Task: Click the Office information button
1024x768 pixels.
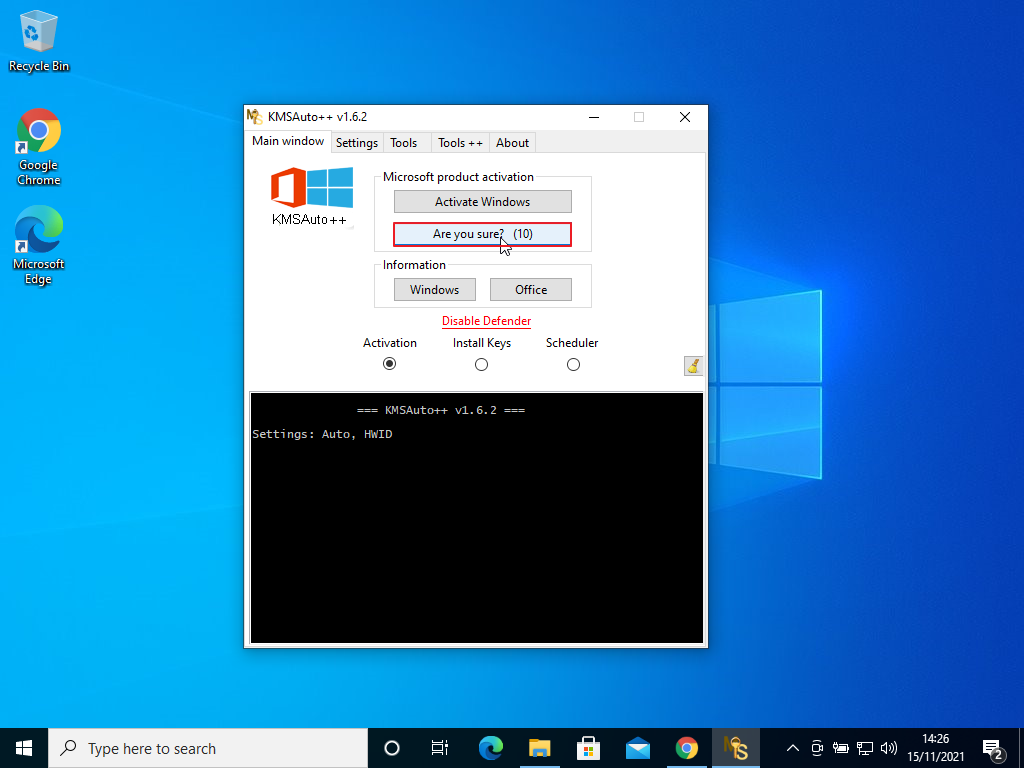Action: (531, 290)
